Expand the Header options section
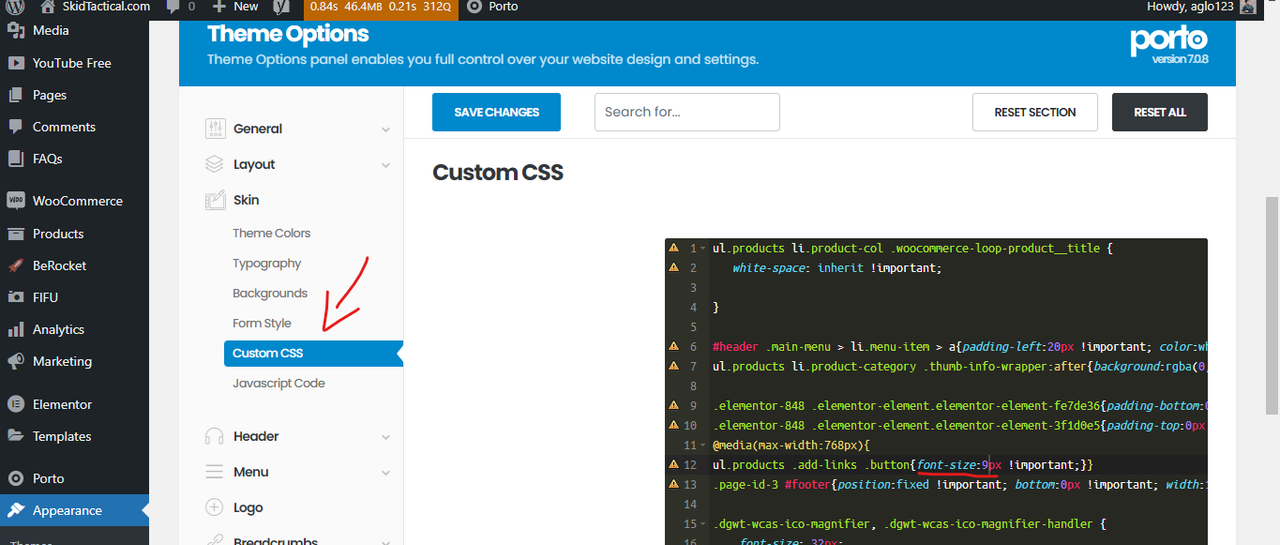 tap(298, 437)
